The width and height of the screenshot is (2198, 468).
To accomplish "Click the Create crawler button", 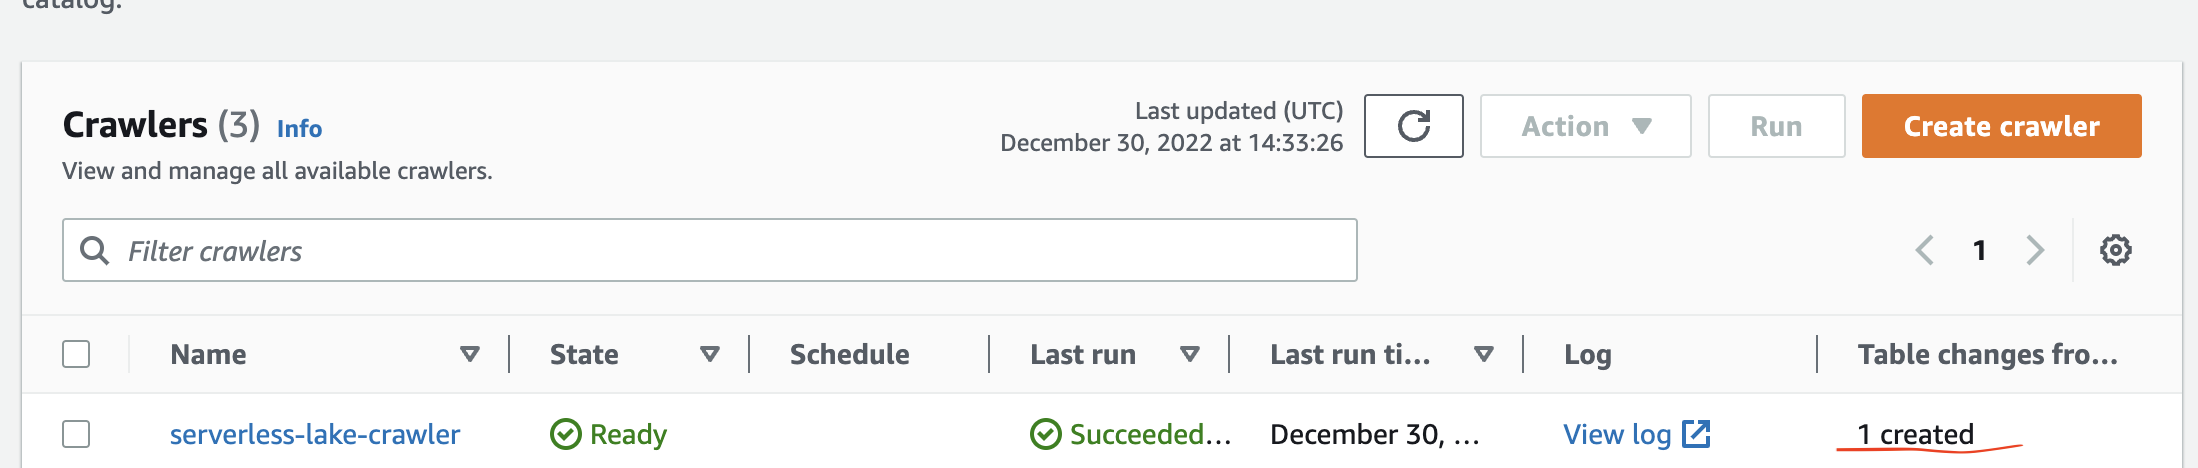I will (2001, 126).
